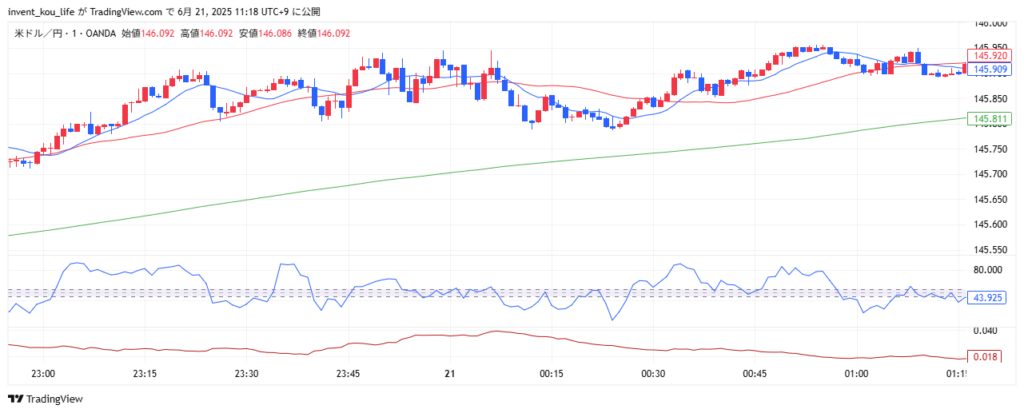Click the 145.950 price axis label
Viewport: 1024px width, 413px height.
989,47
